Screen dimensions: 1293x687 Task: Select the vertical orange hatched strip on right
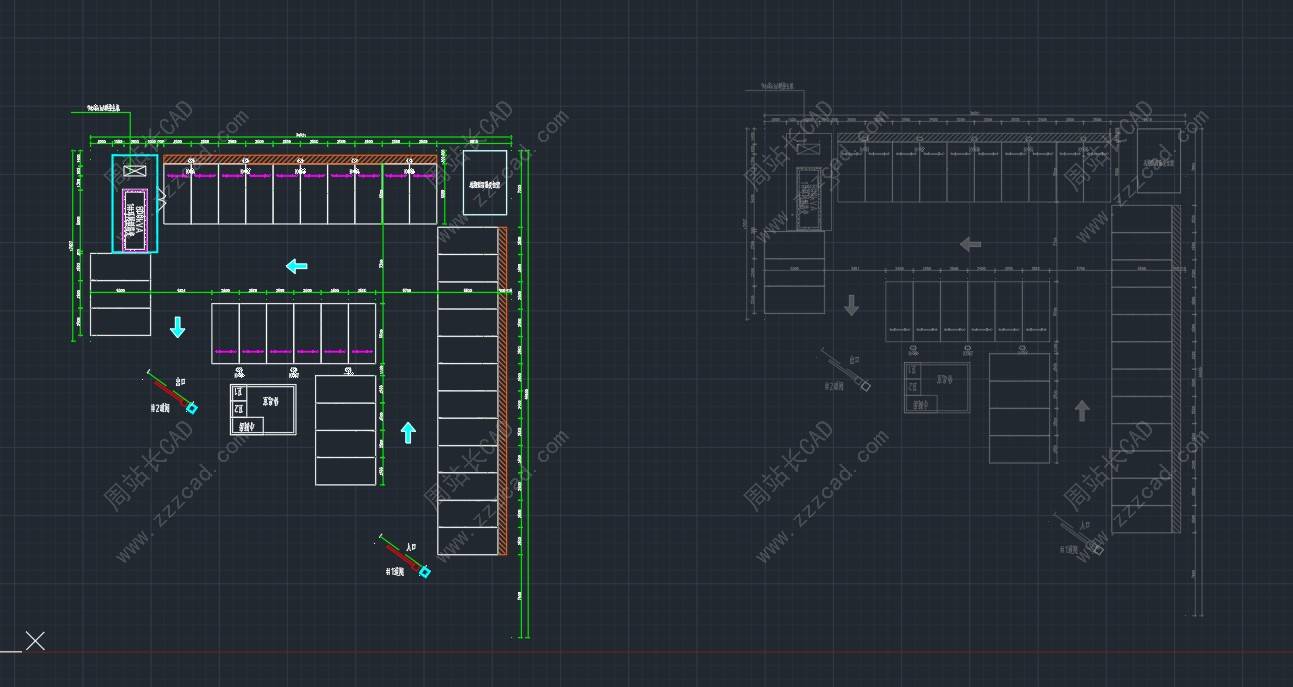pos(503,390)
